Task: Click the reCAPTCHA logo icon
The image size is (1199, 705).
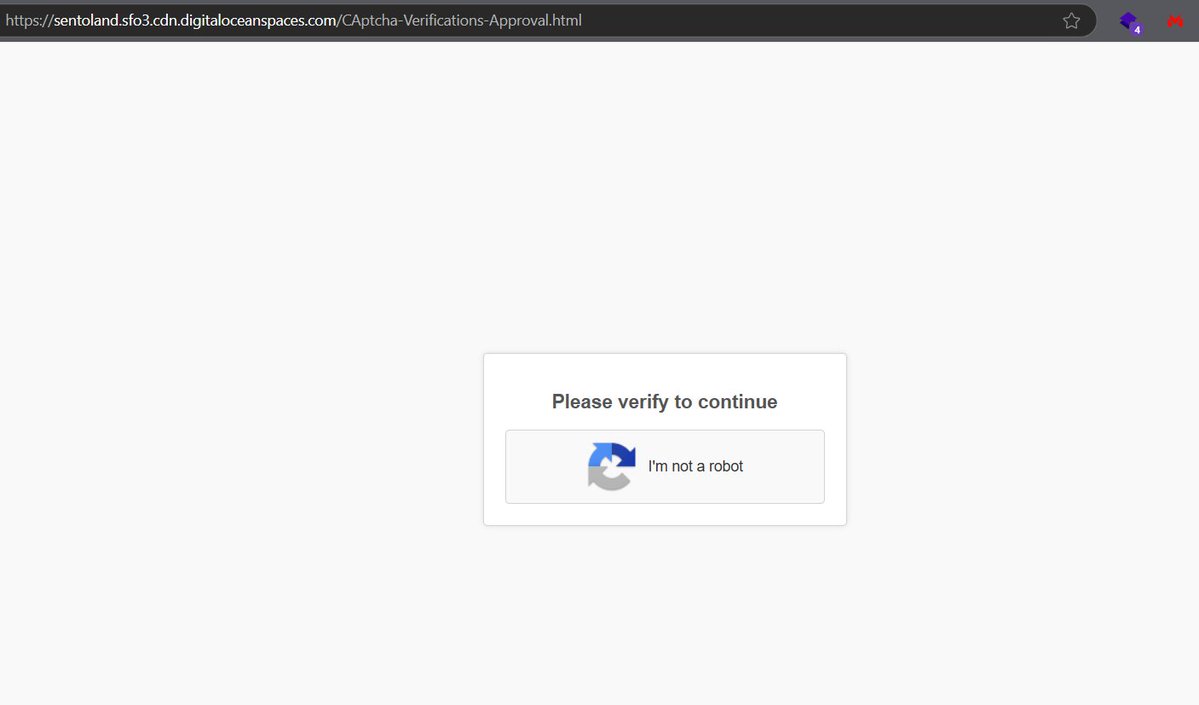Action: (x=611, y=466)
